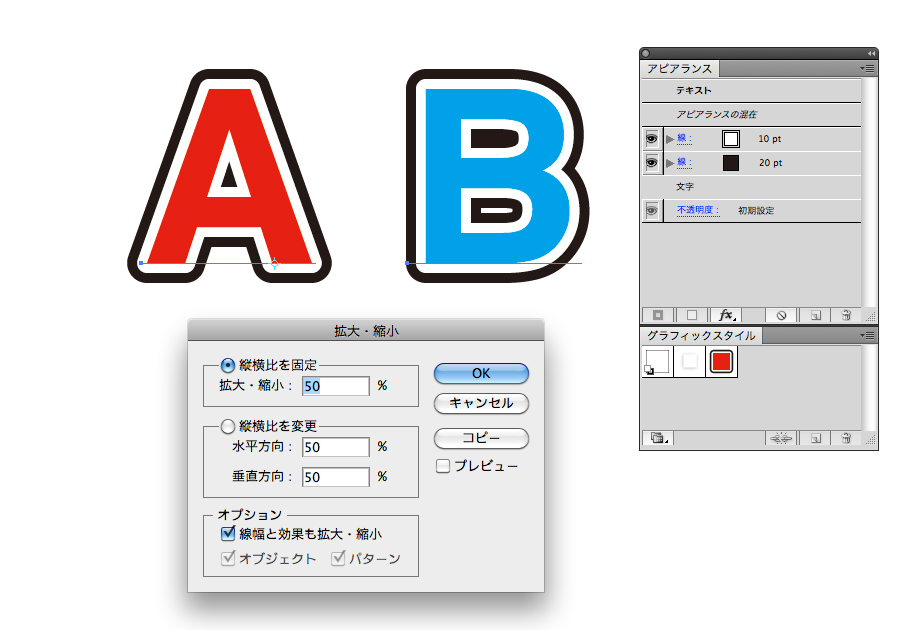The image size is (917, 630).
Task: Click Duplicate Selected Item icon in Appearance panel
Action: 816,314
